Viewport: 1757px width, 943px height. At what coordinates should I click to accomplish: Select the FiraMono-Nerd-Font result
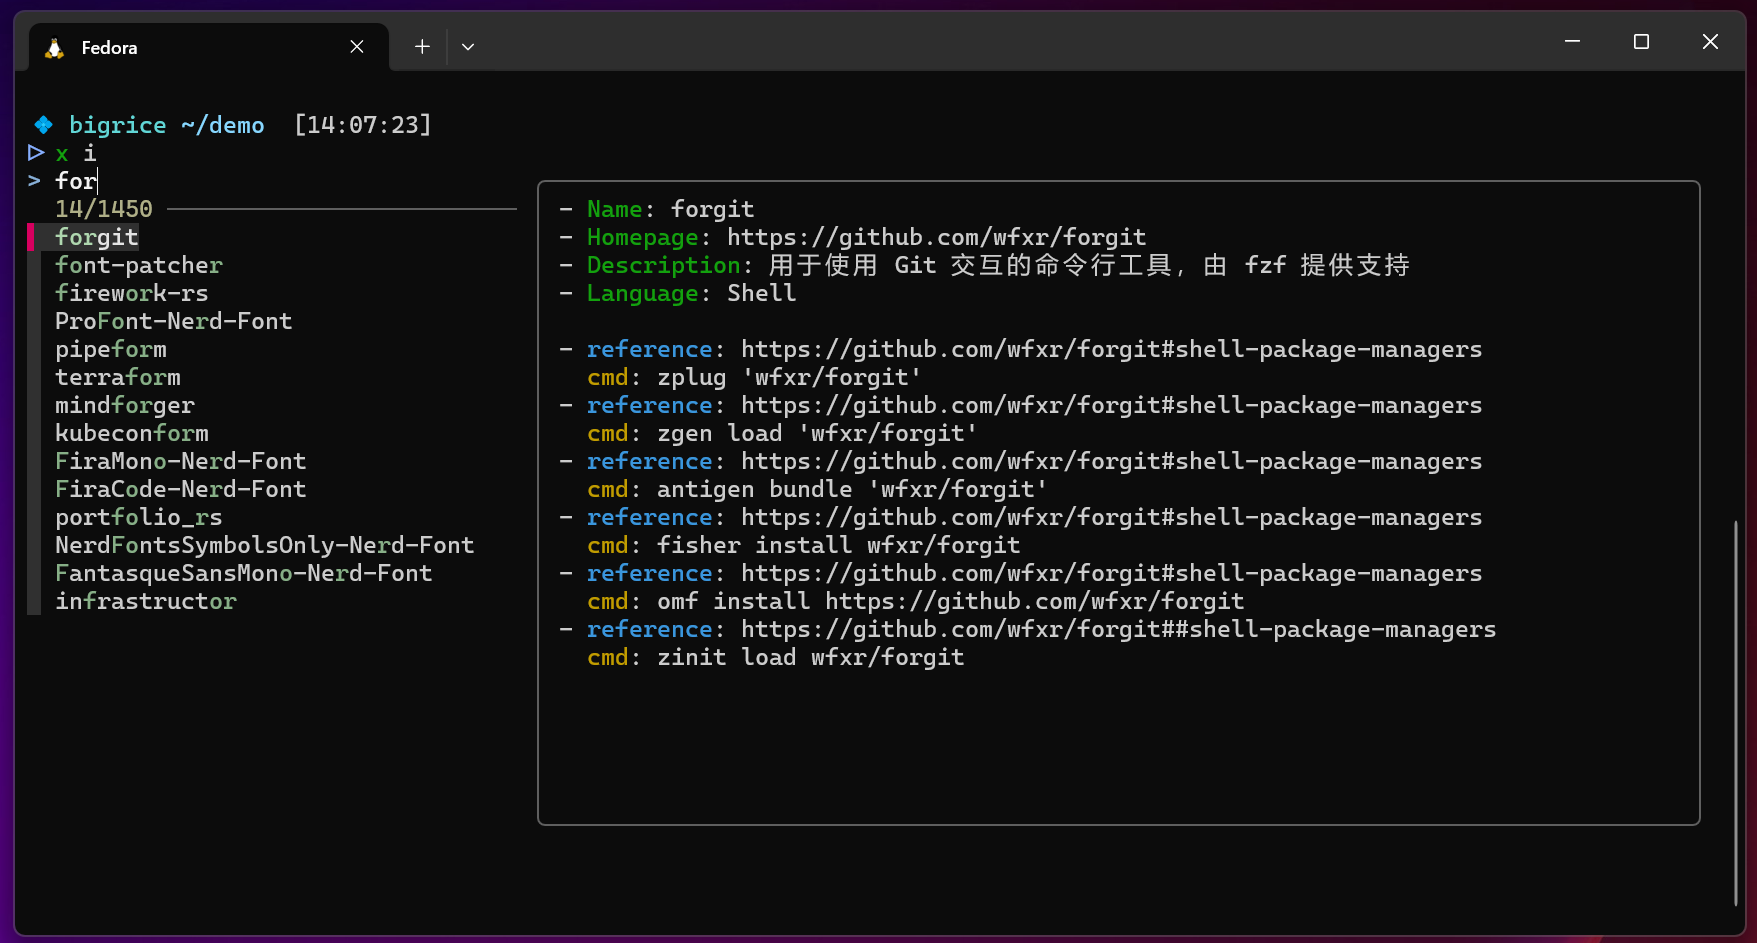[181, 461]
